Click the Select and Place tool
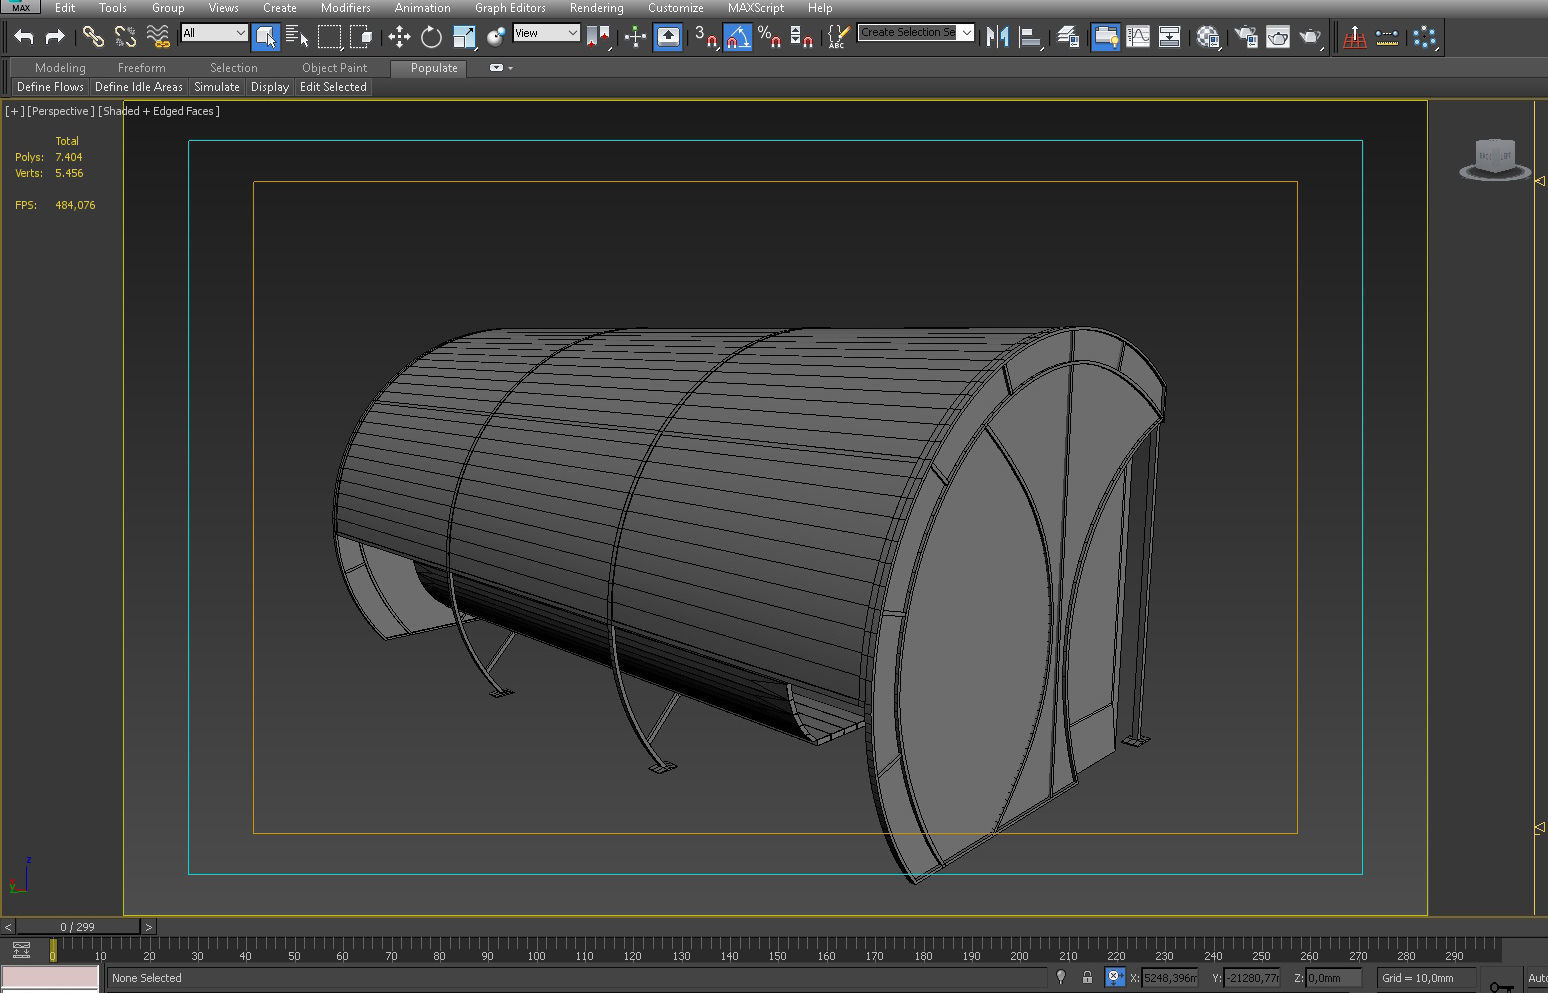Image resolution: width=1548 pixels, height=993 pixels. (x=496, y=37)
